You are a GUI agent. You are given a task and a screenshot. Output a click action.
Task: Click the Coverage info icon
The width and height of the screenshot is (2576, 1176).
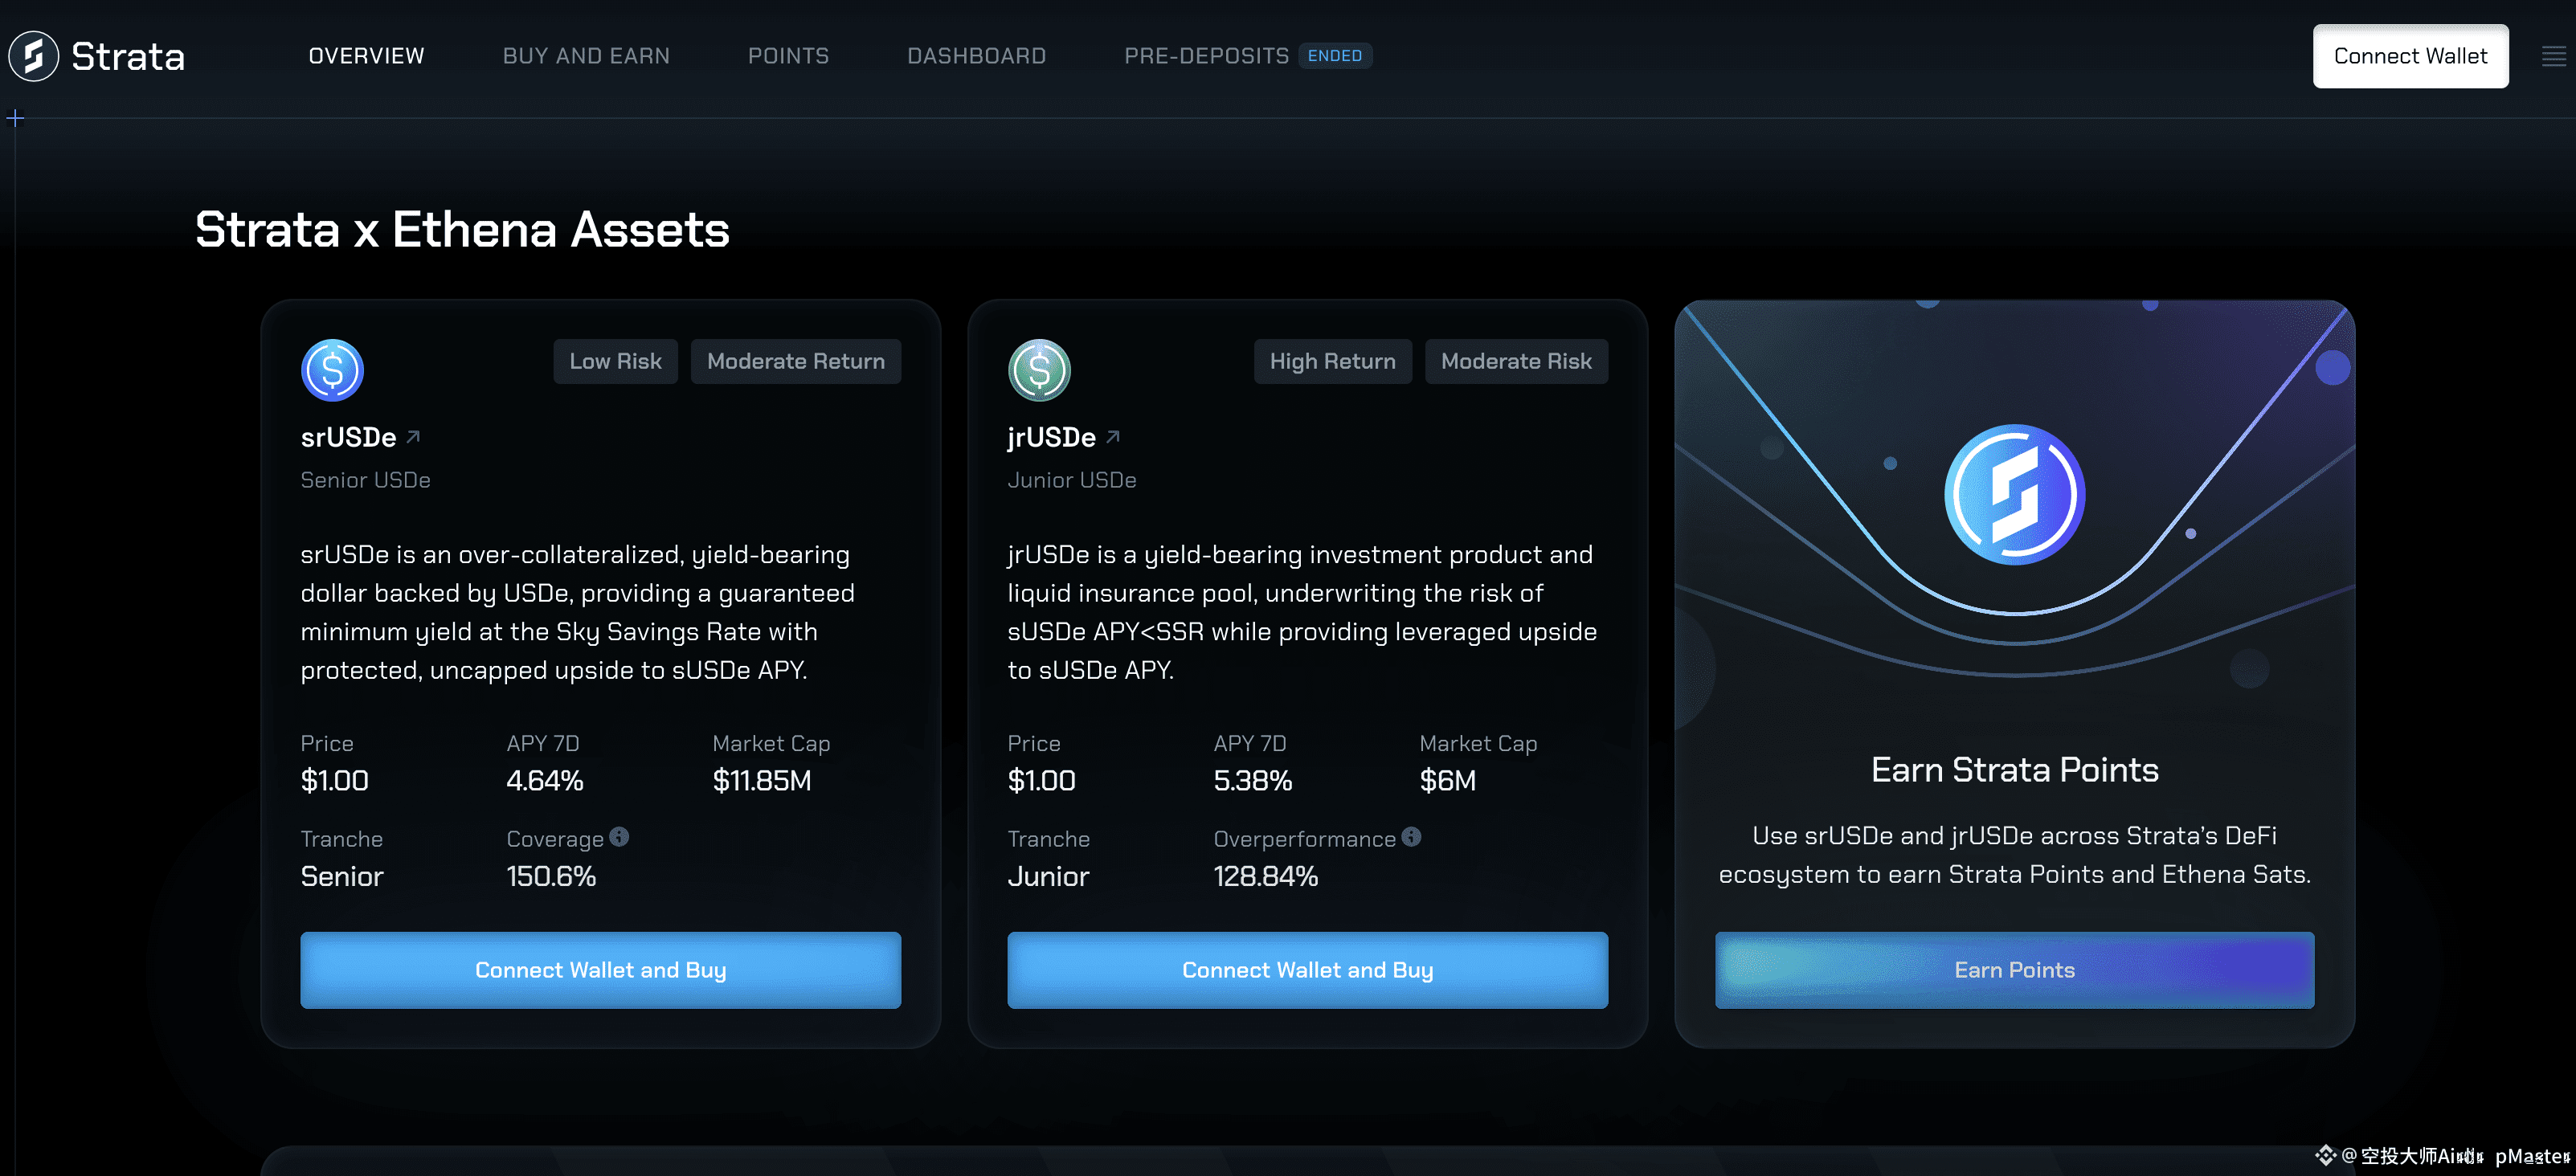pyautogui.click(x=619, y=837)
